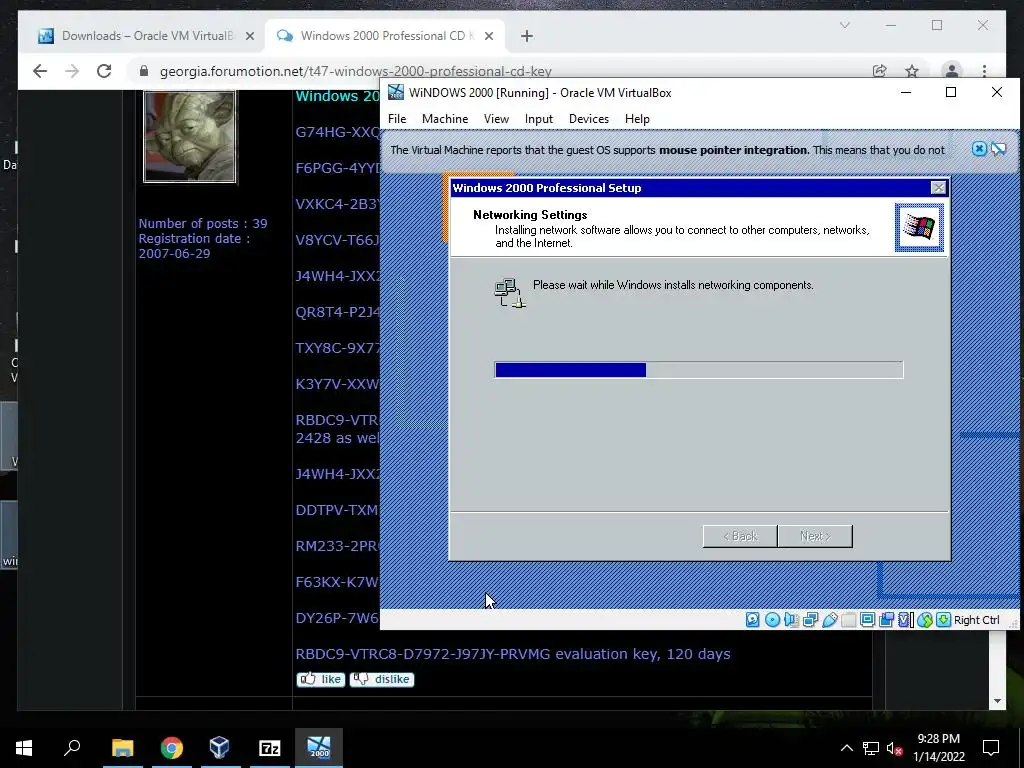The height and width of the screenshot is (768, 1024).
Task: Bookmark this page with the star icon
Action: pyautogui.click(x=912, y=71)
